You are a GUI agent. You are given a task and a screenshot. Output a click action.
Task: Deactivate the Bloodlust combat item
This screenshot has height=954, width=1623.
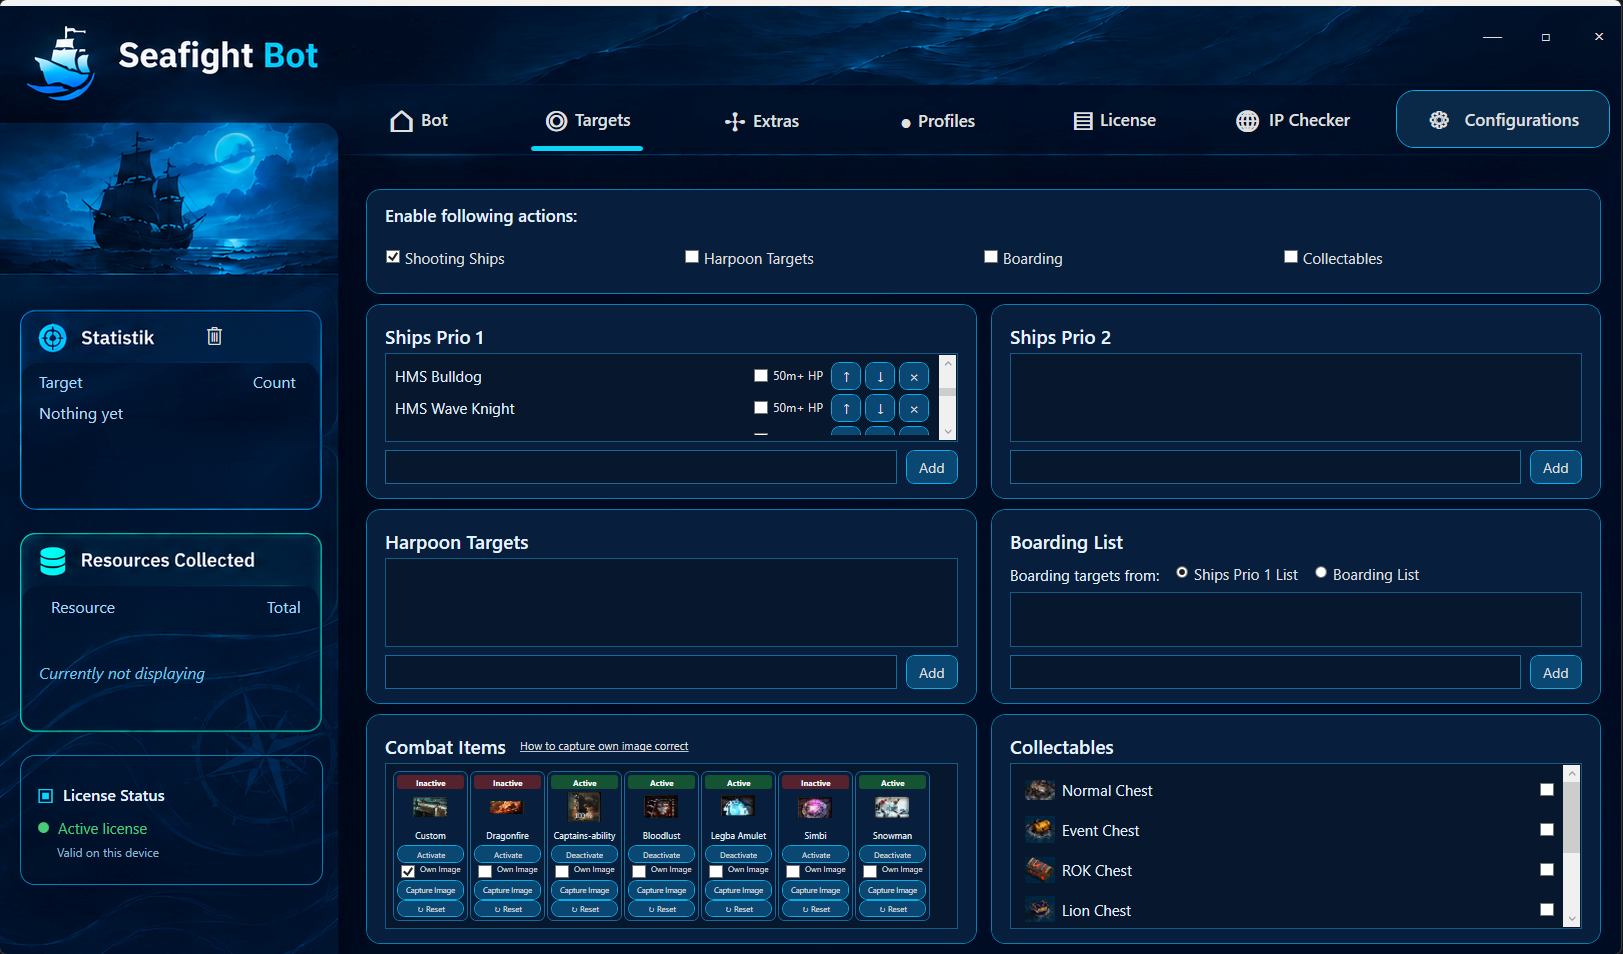click(661, 855)
